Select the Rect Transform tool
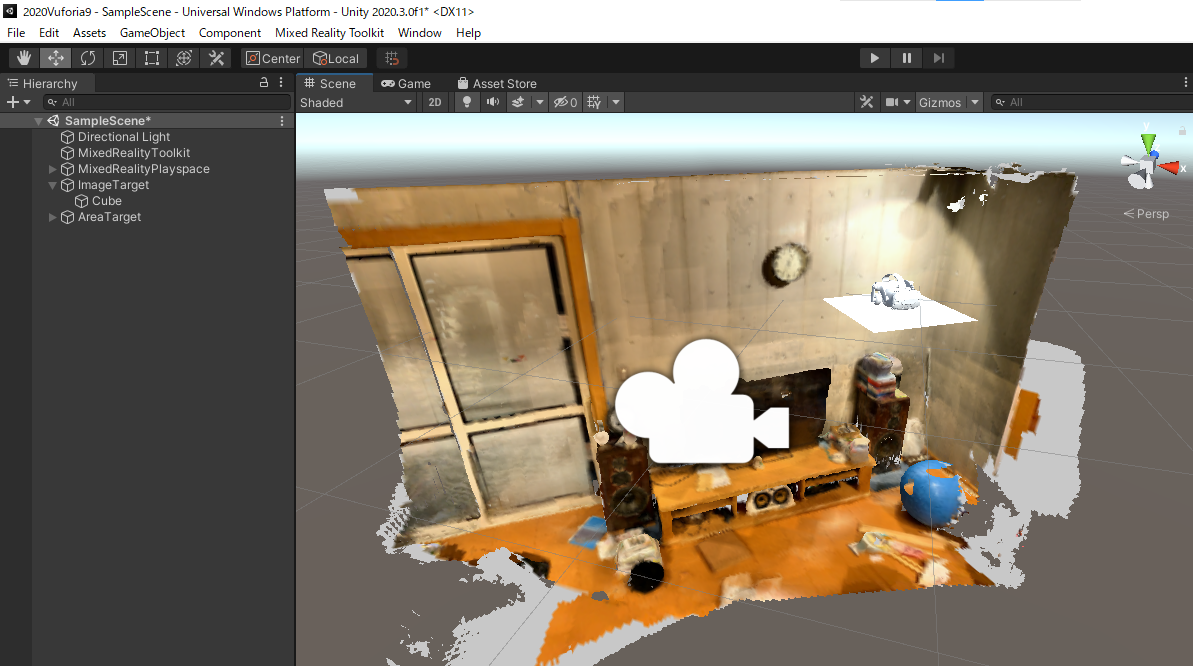Screen dimensions: 1193x666 [x=152, y=58]
